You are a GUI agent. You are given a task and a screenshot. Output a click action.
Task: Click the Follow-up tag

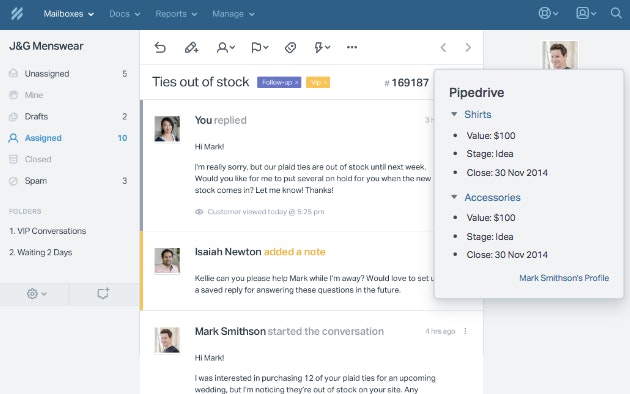tap(279, 82)
